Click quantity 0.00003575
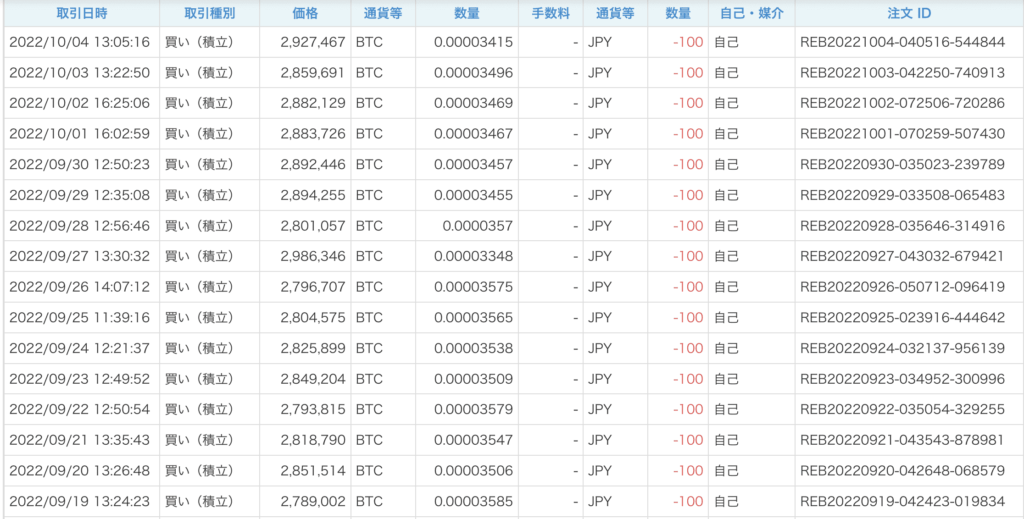This screenshot has width=1024, height=519. tap(473, 287)
